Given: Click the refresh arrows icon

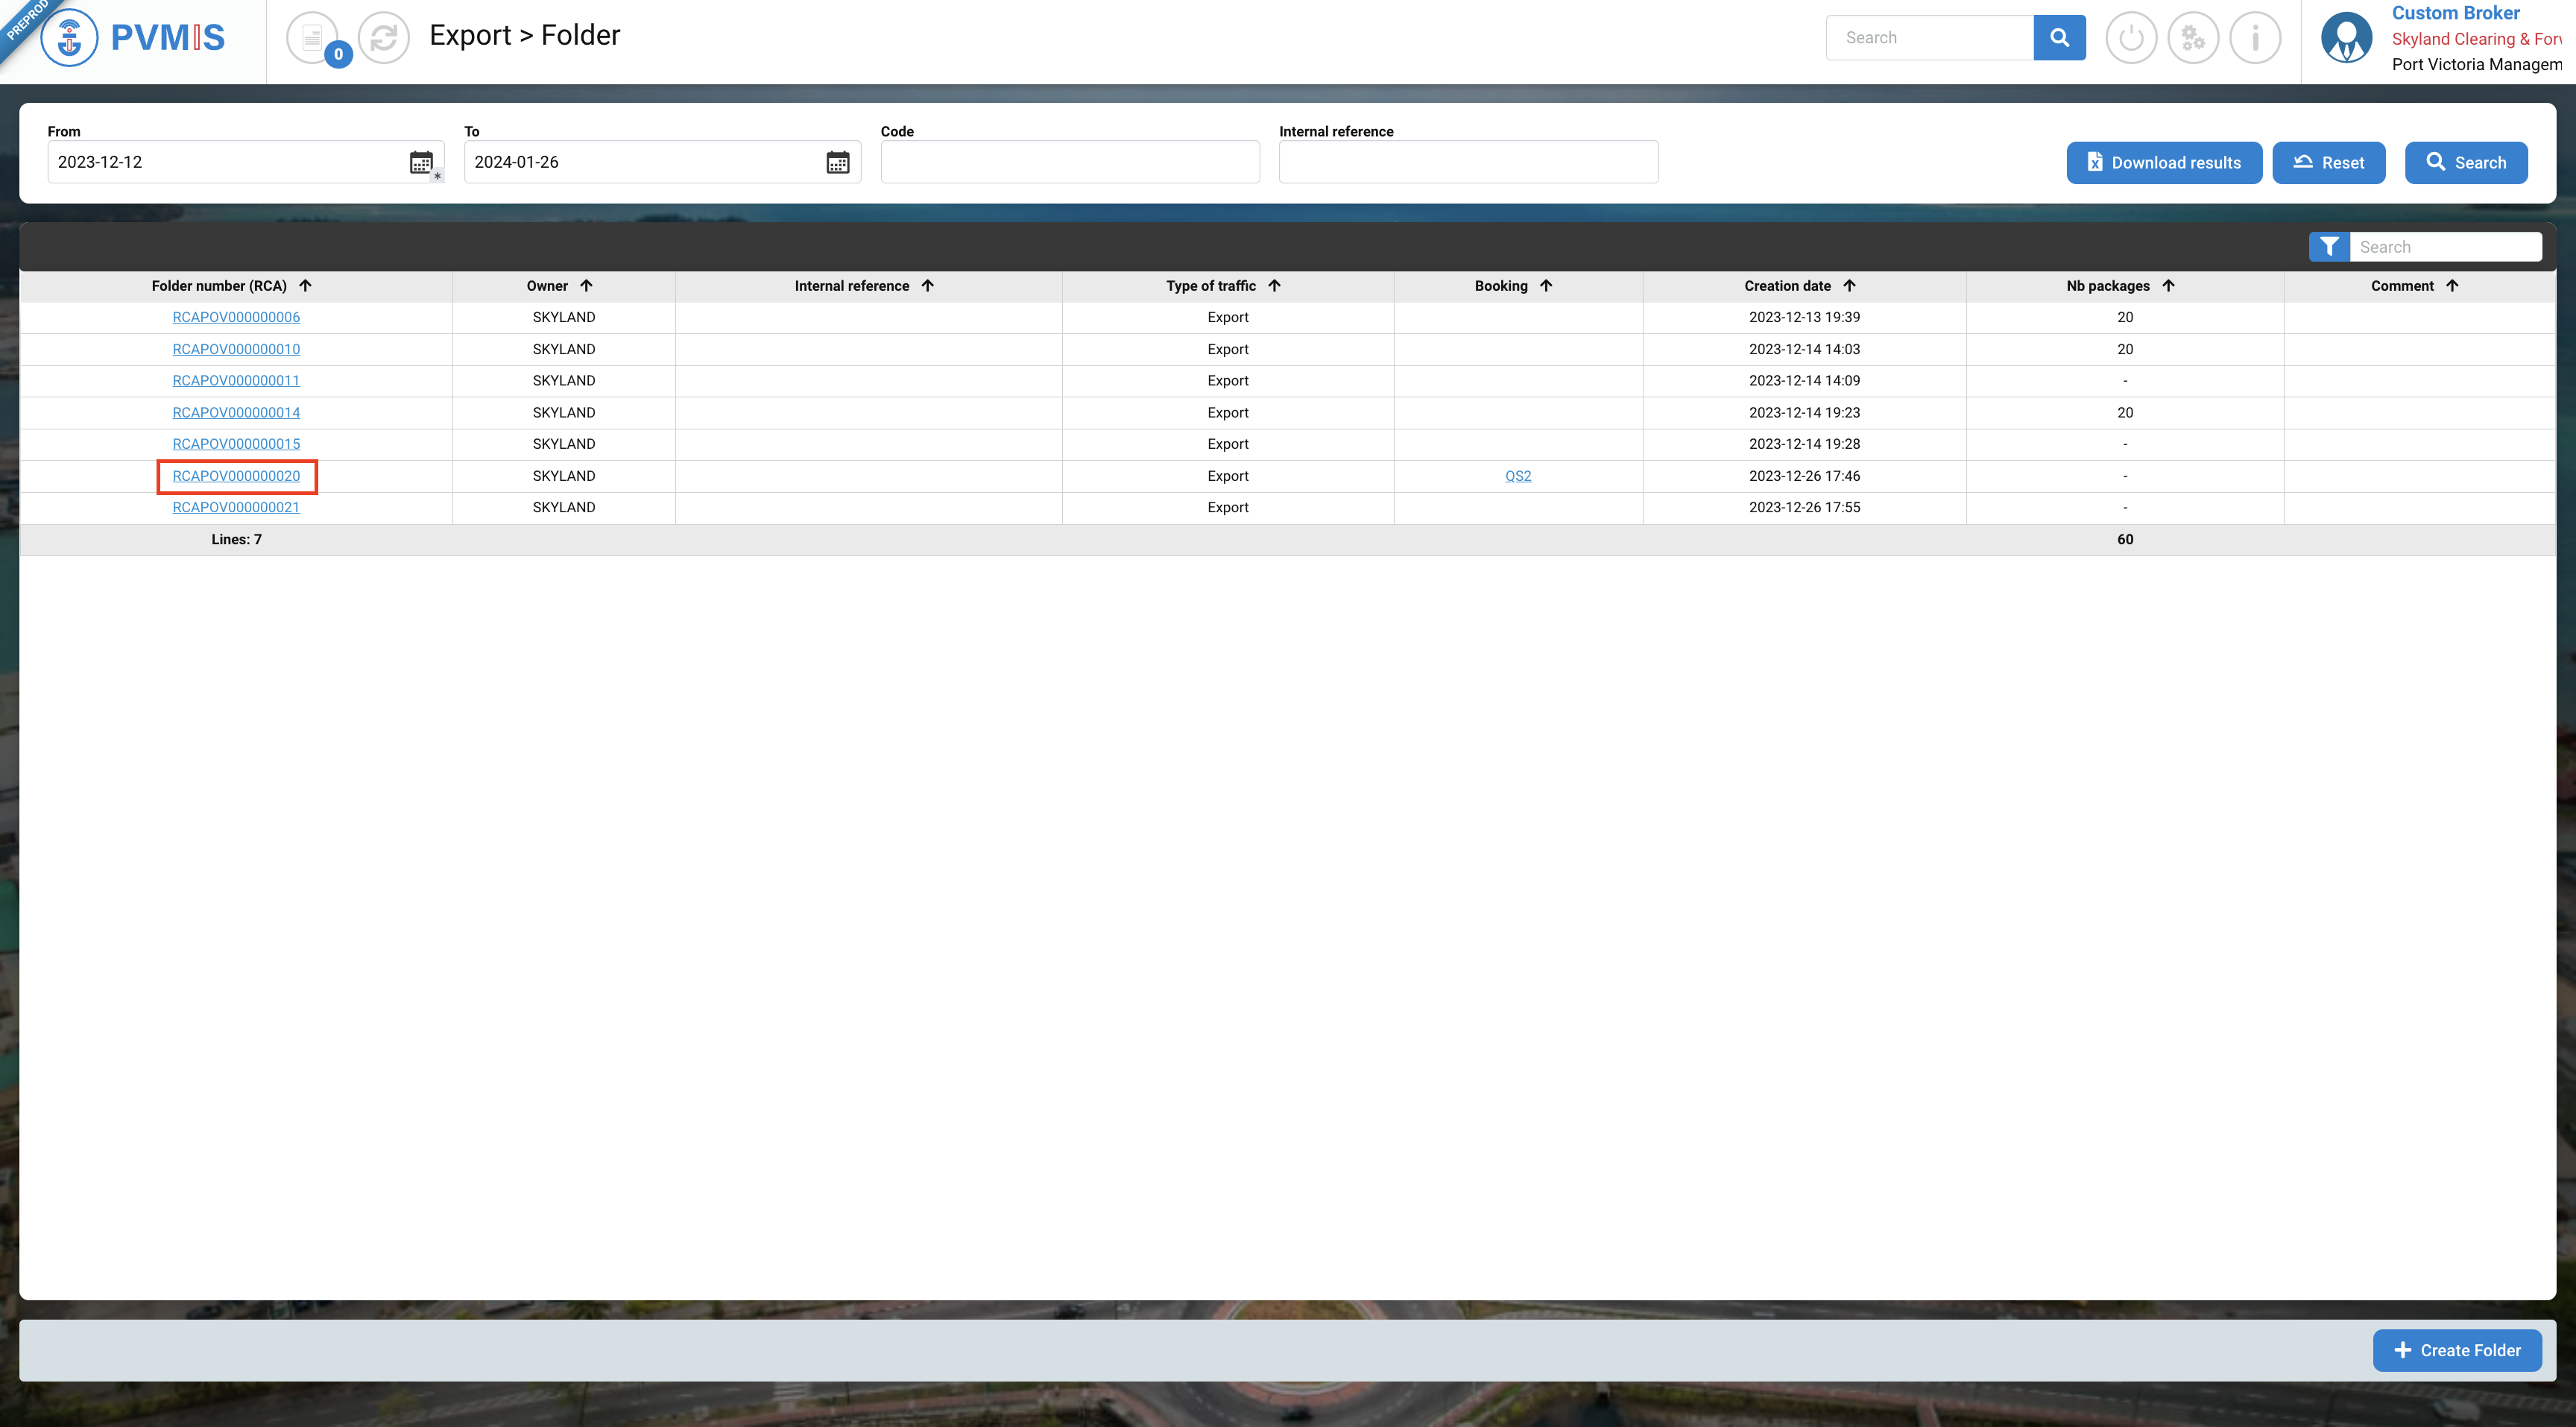Looking at the screenshot, I should (x=384, y=38).
